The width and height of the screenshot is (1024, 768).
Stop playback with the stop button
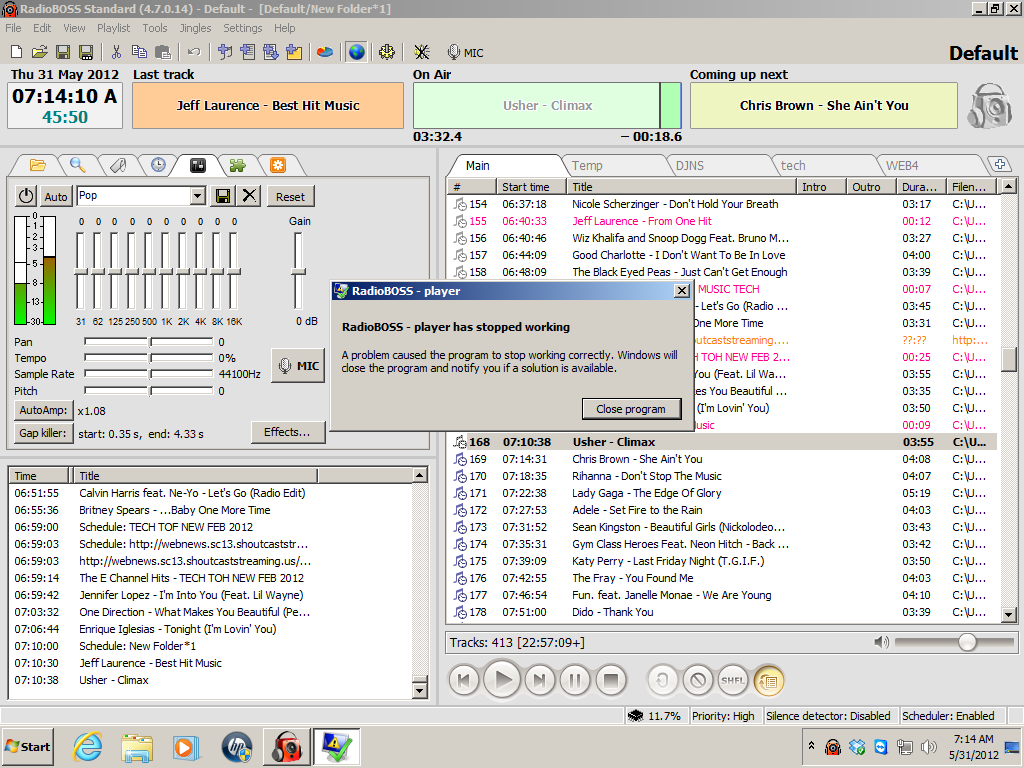click(x=611, y=680)
